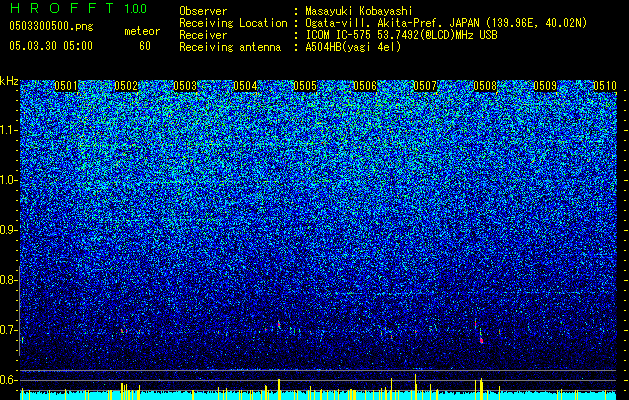Click the 1.0 frequency axis label
629x400 pixels.
pyautogui.click(x=9, y=180)
